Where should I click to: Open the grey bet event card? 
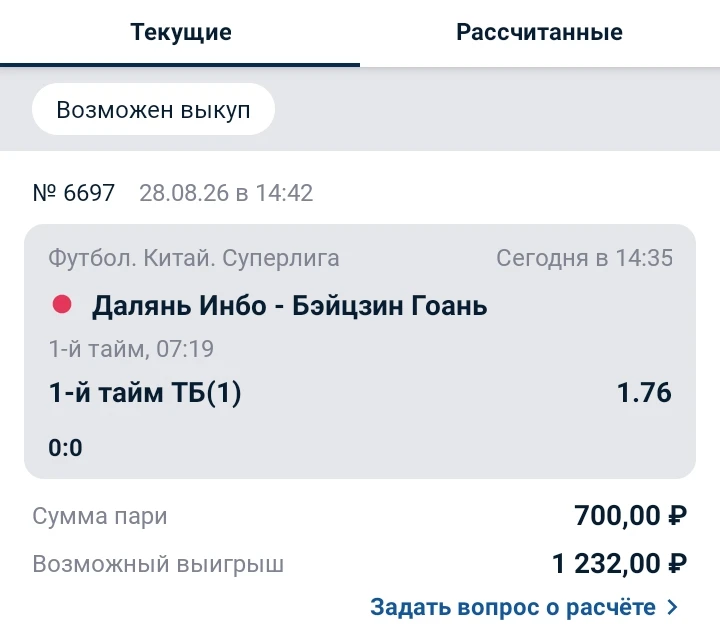coord(360,351)
